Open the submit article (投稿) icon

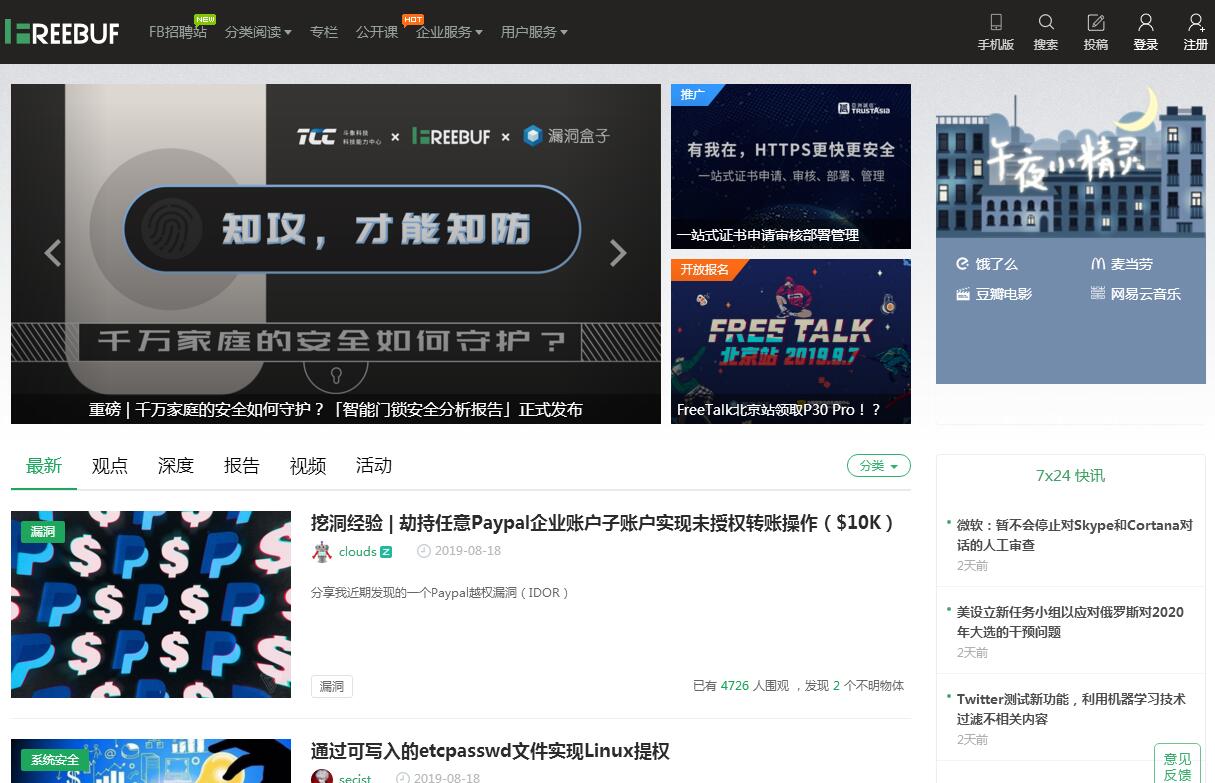pos(1096,23)
